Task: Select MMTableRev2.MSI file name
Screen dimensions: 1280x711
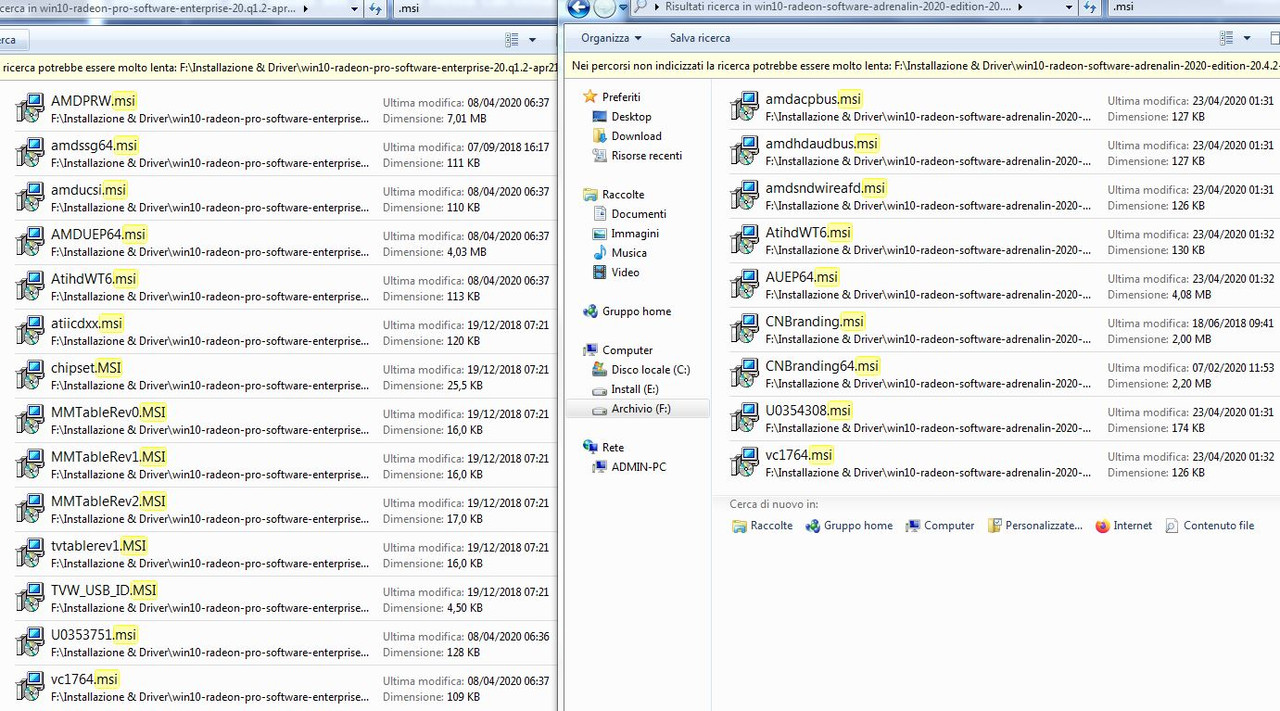Action: [x=109, y=501]
